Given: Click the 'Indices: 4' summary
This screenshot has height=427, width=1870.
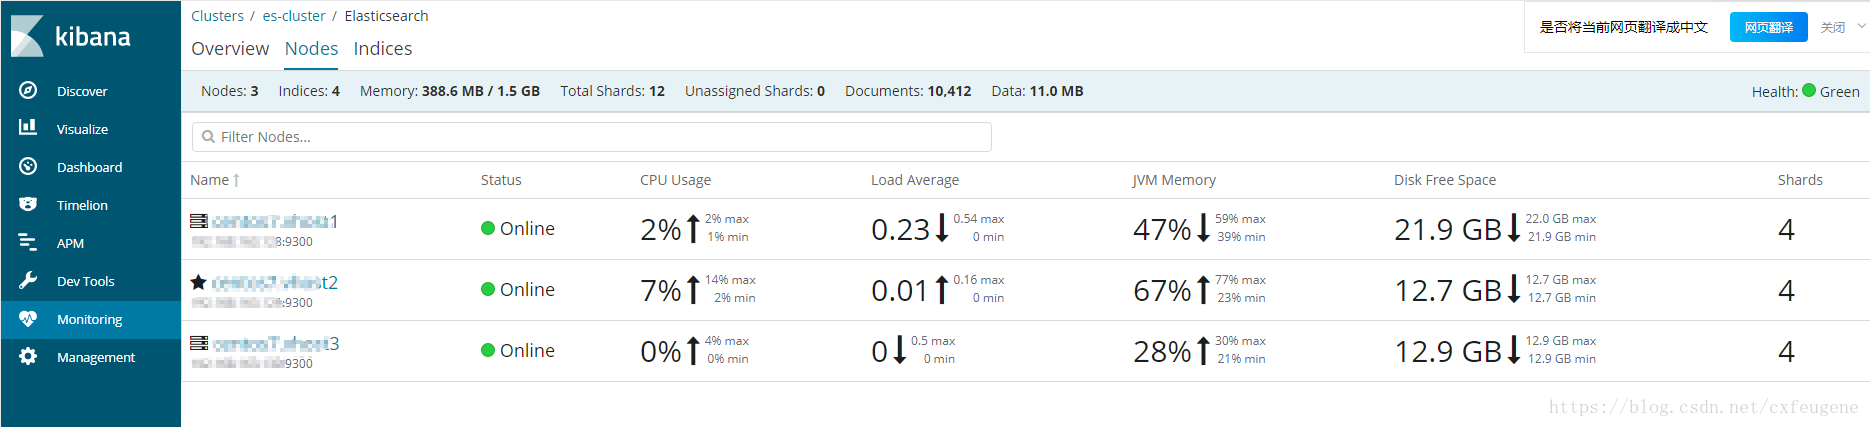Looking at the screenshot, I should [x=309, y=91].
